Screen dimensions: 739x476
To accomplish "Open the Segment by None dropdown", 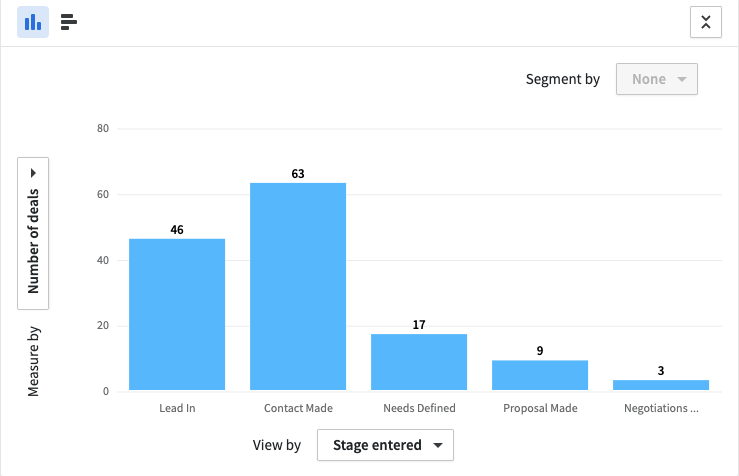I will click(x=656, y=79).
